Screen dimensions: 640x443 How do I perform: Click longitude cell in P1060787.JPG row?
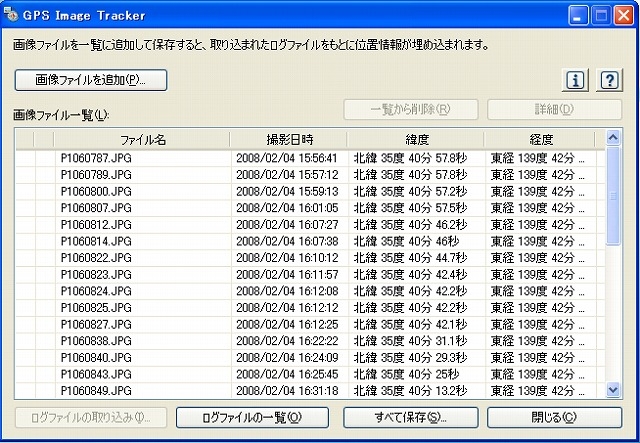(x=538, y=158)
